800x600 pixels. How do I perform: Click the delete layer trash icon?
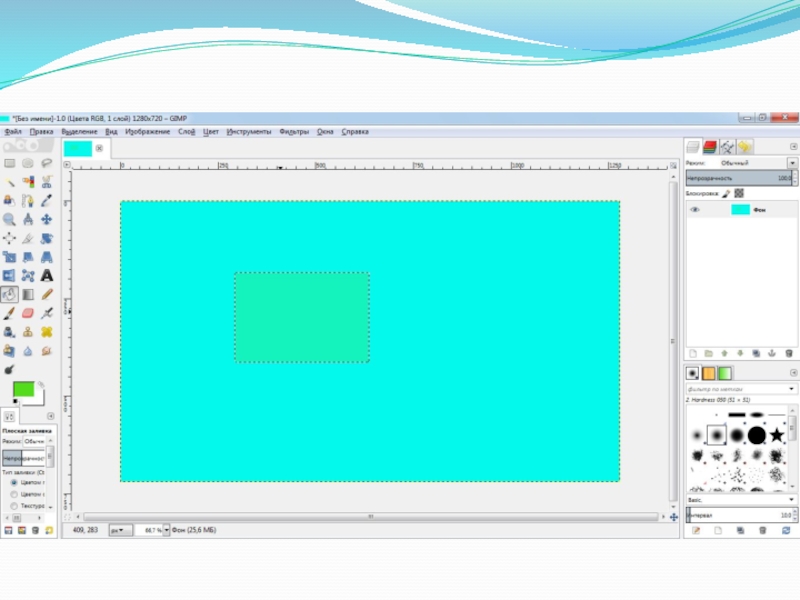[x=789, y=353]
